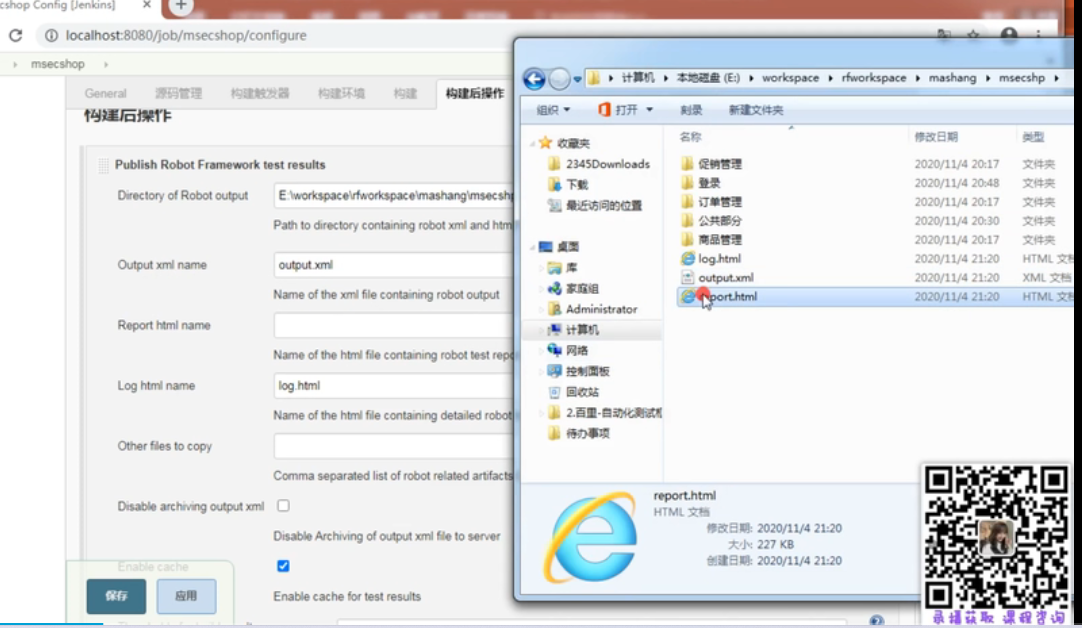
Task: Open a new browser tab
Action: tap(180, 6)
